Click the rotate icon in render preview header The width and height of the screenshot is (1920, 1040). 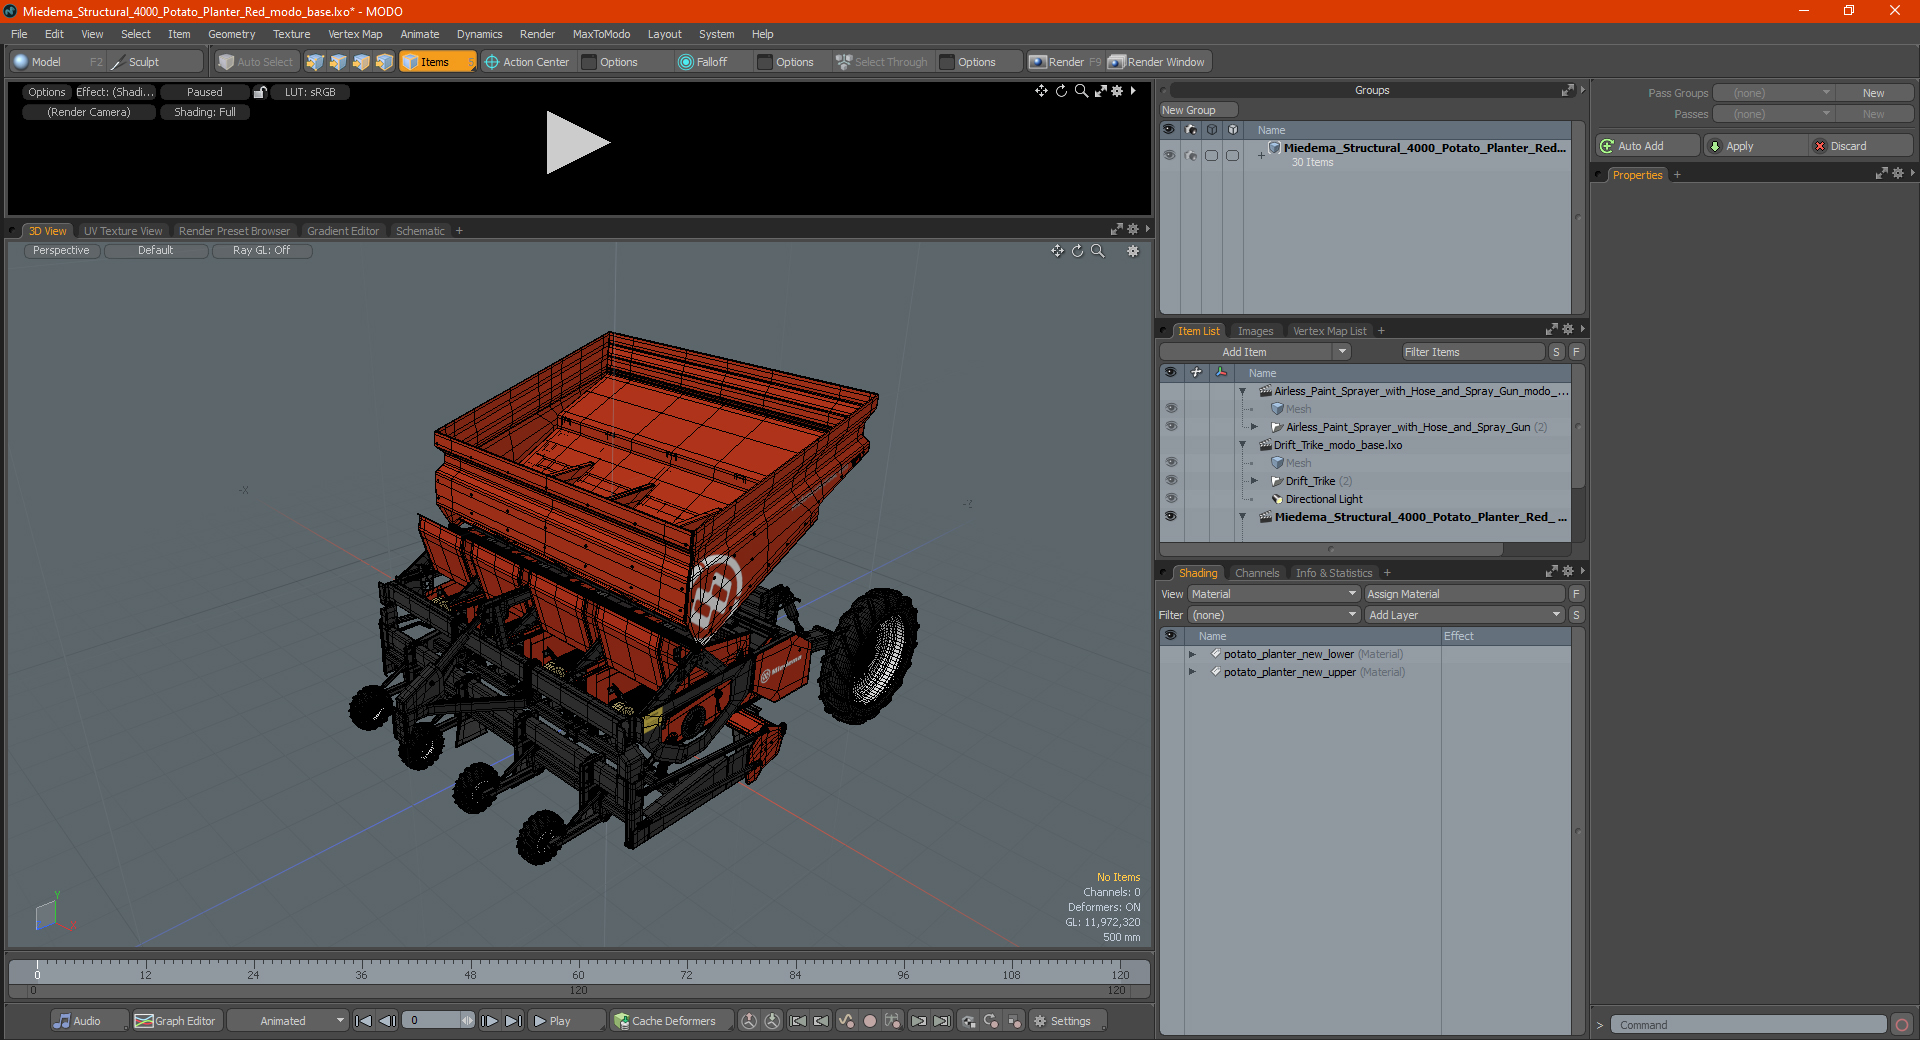tap(1061, 91)
